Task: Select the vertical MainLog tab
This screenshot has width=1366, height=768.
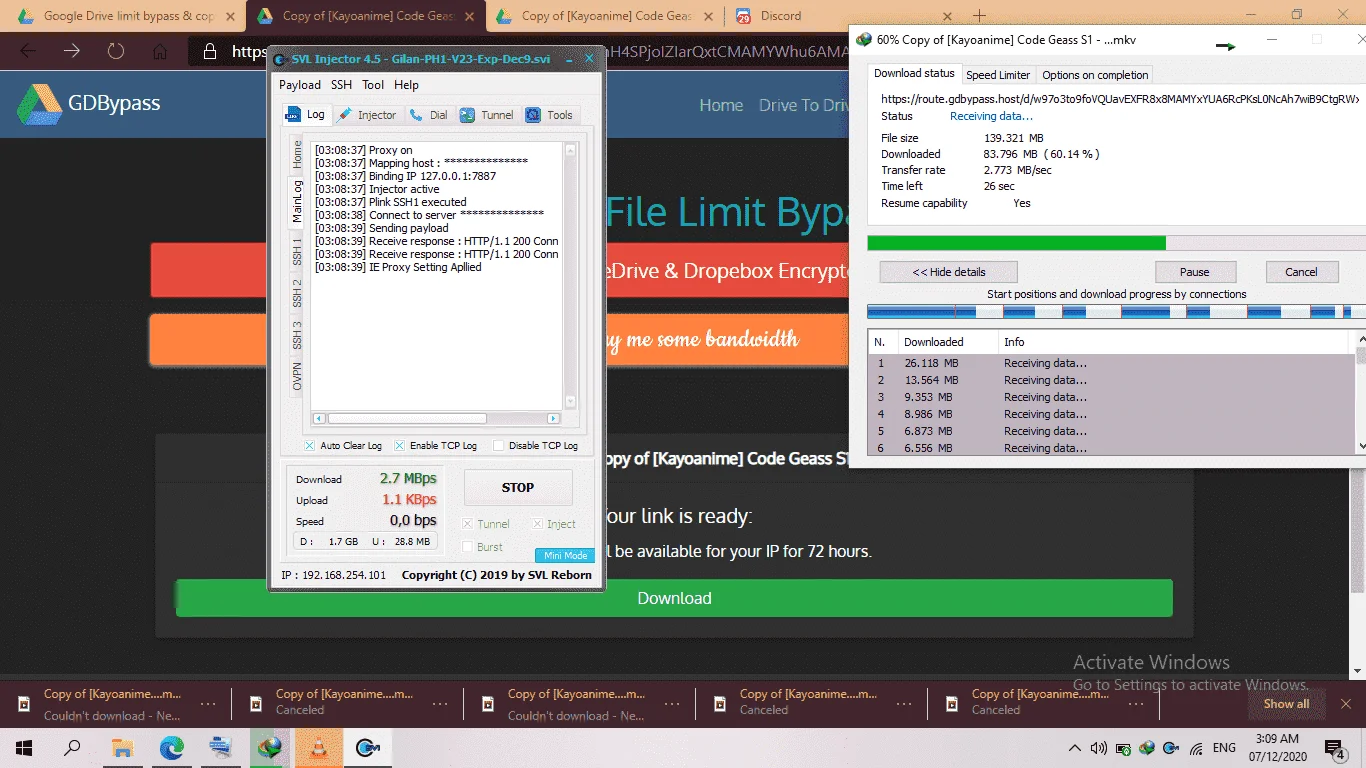Action: point(297,202)
